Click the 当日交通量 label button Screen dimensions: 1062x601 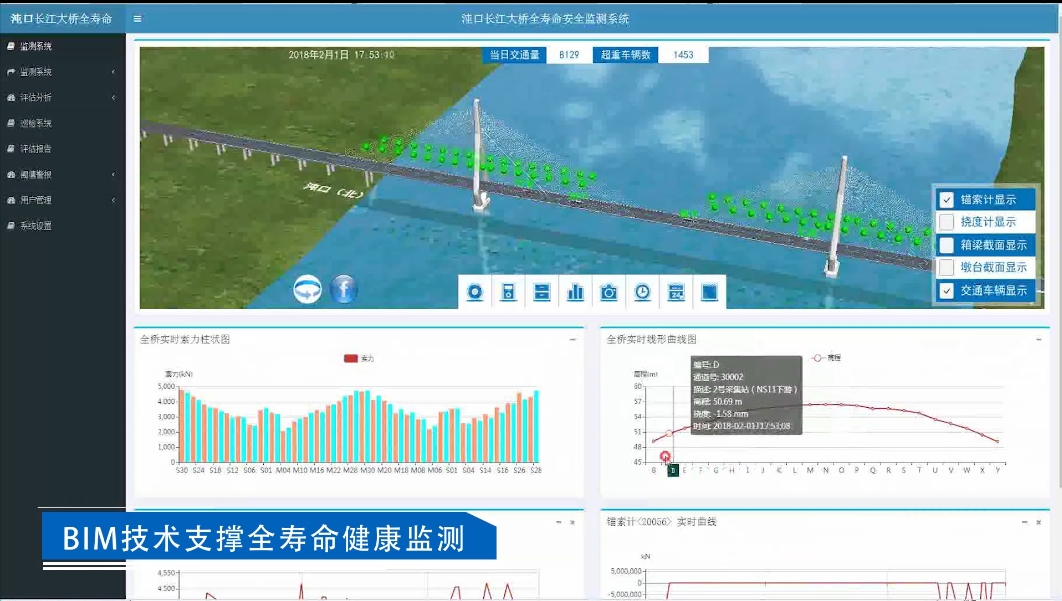coord(515,55)
